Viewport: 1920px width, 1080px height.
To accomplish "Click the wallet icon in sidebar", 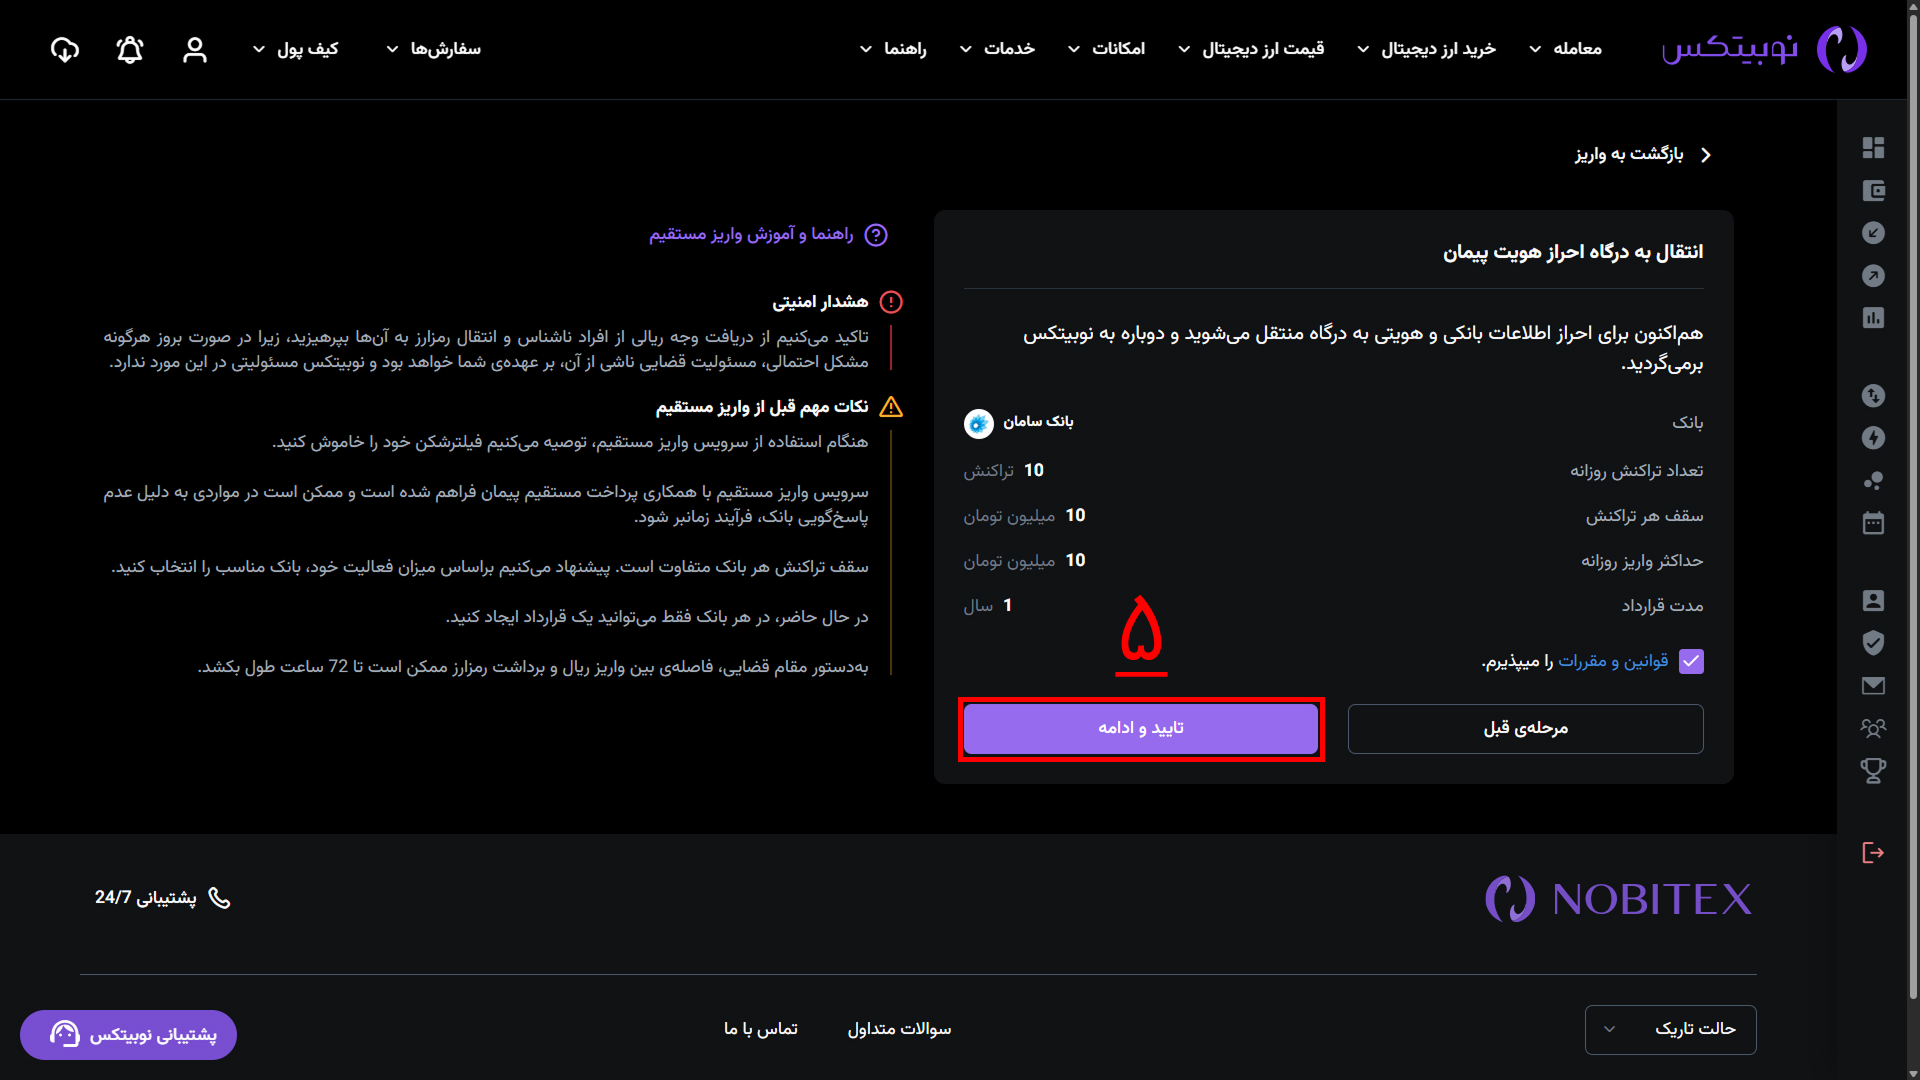I will 1873,191.
